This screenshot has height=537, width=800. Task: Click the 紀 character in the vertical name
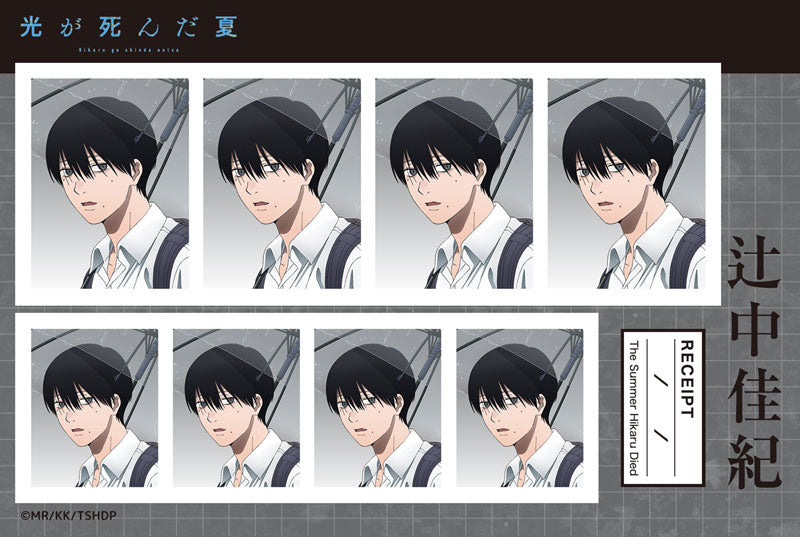[754, 455]
